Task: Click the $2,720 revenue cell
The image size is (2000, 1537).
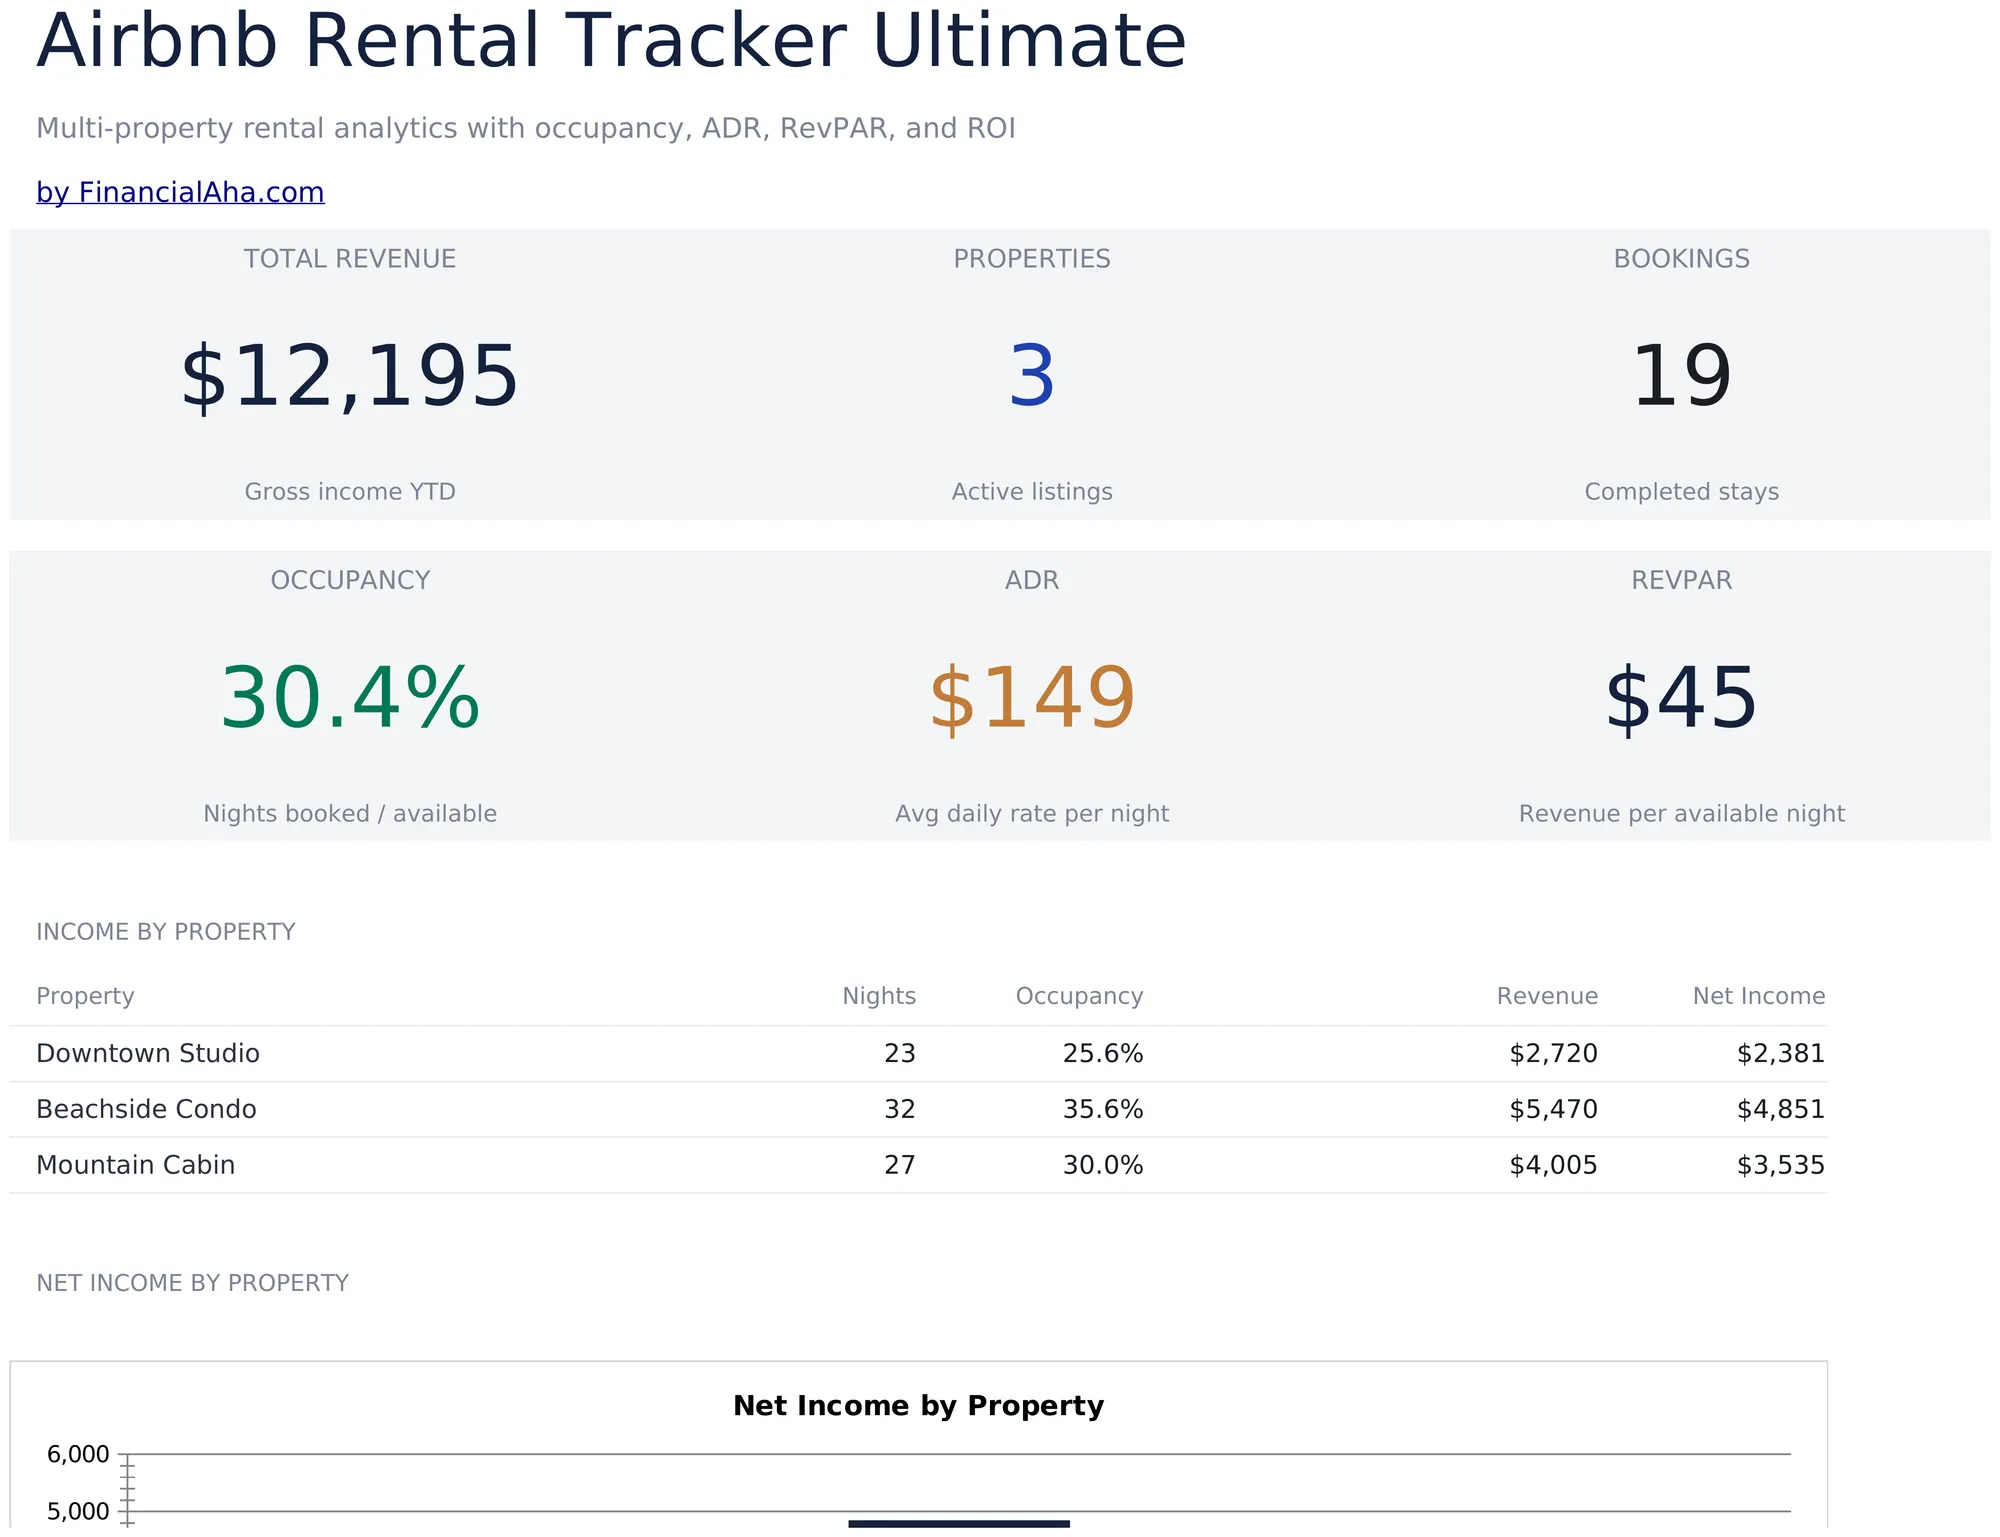Action: point(1554,1053)
